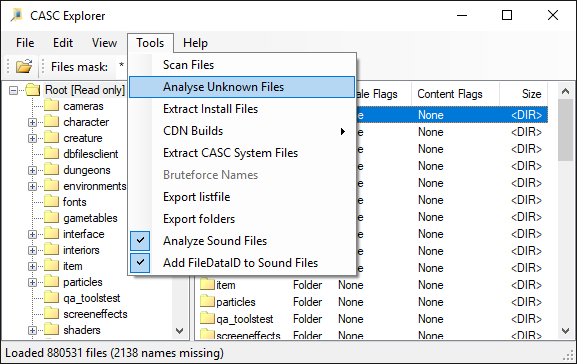Maximize the CASC Explorer window
Image resolution: width=577 pixels, height=364 pixels.
[507, 15]
